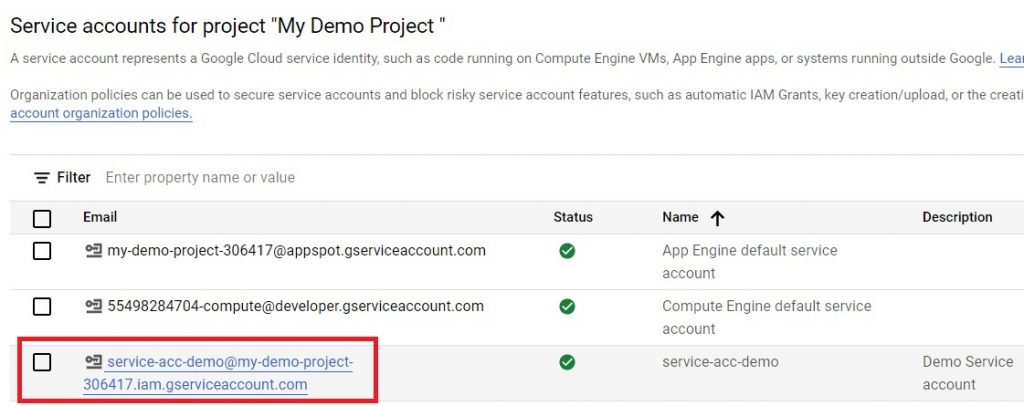Select the 55498284704-compute@developer.gserviceaccount.com email text

295,306
